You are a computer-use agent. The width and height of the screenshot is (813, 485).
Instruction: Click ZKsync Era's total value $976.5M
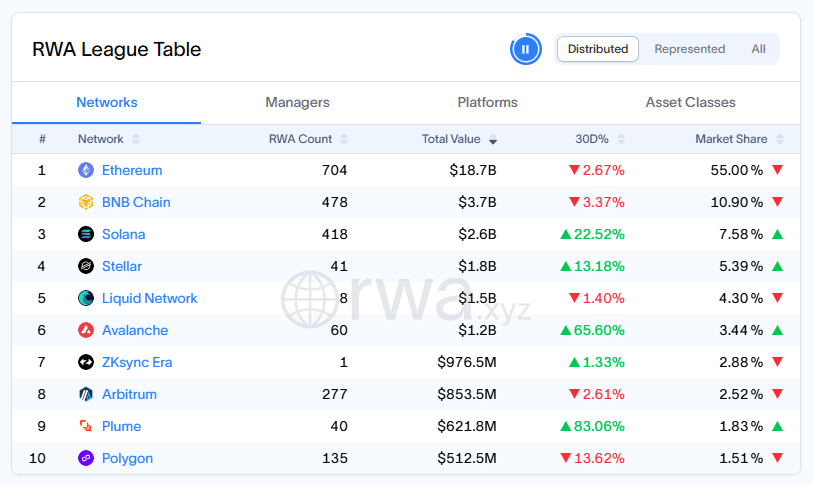[467, 362]
